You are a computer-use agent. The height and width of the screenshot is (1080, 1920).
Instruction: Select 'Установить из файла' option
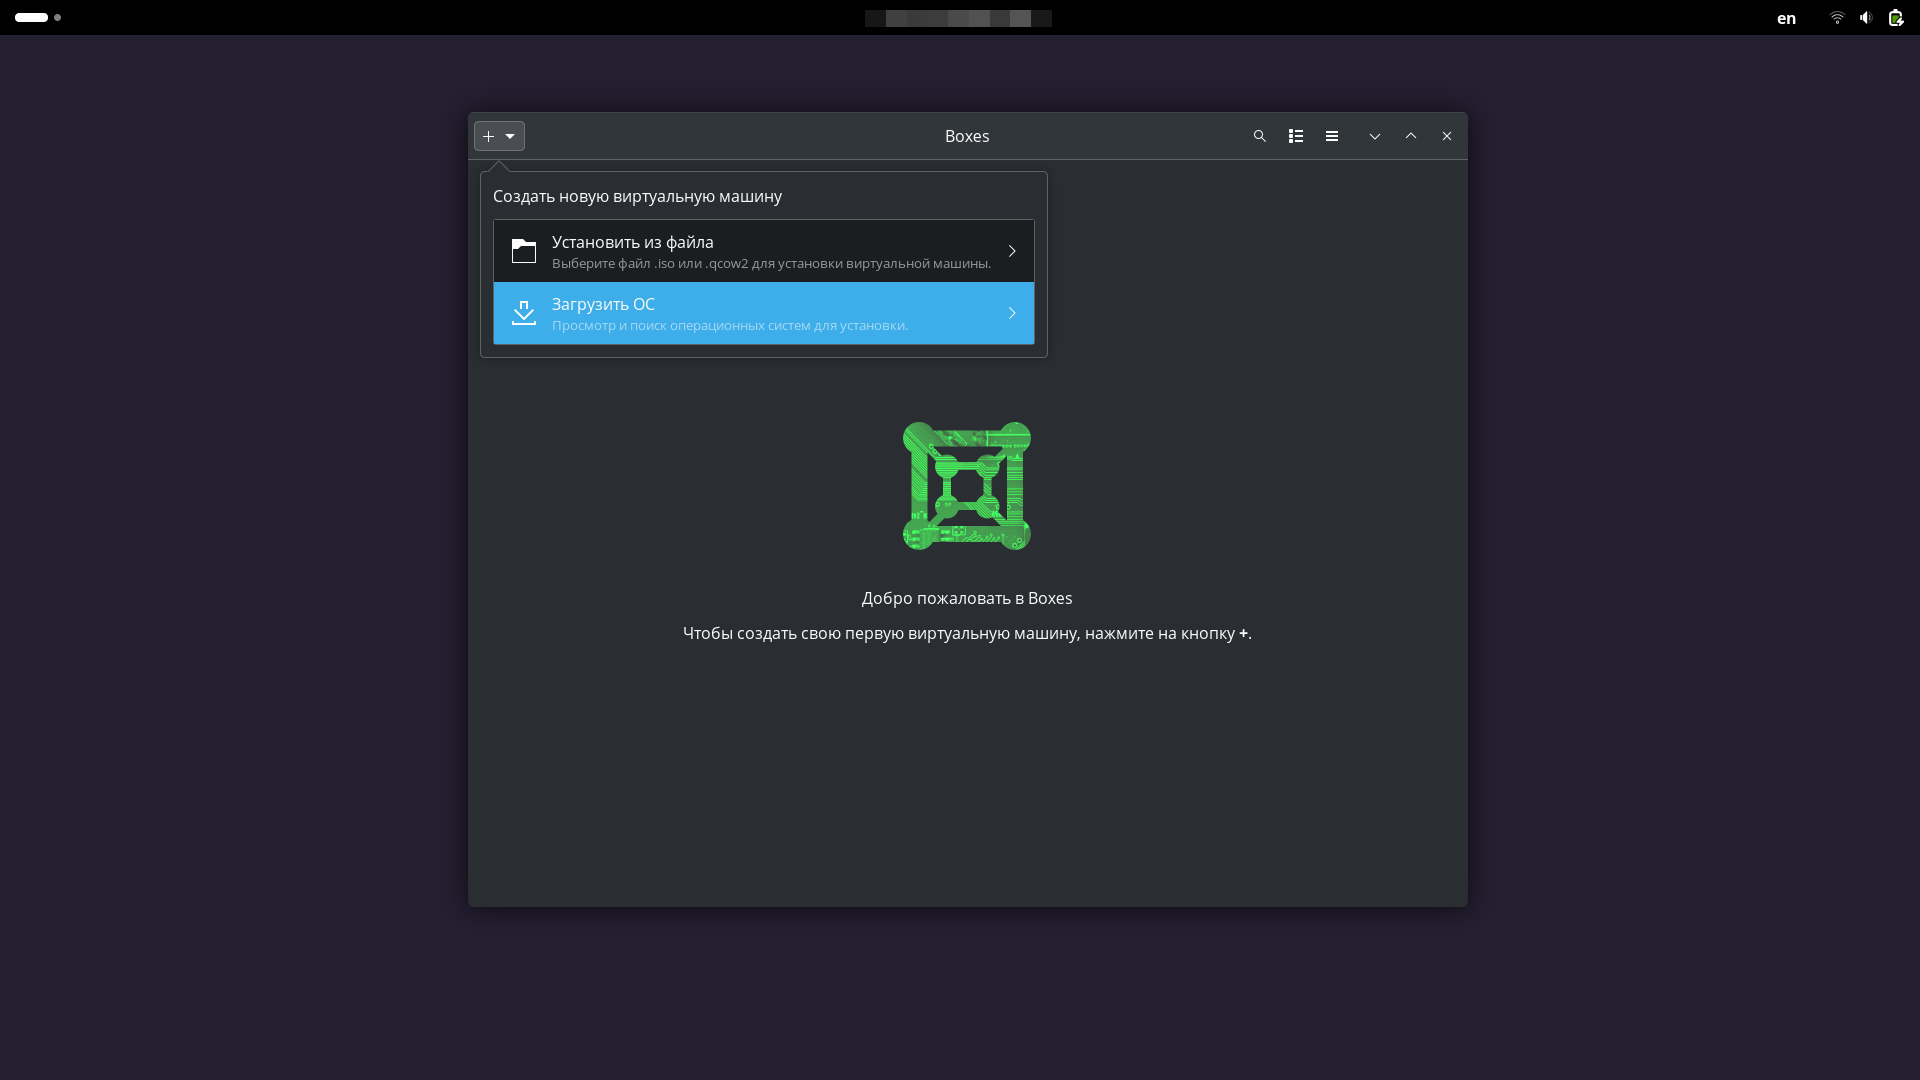[764, 251]
